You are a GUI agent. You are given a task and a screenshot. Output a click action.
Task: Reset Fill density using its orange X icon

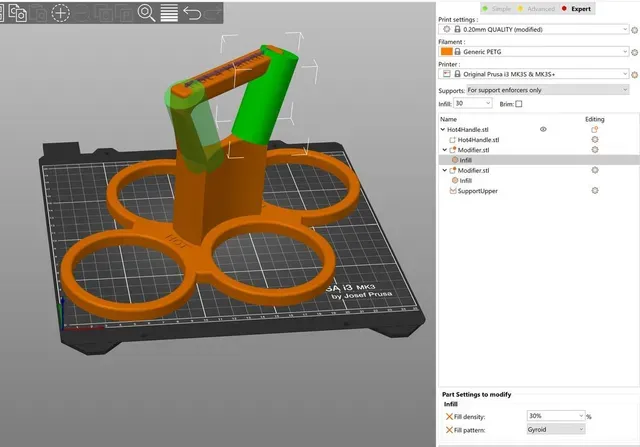[449, 416]
